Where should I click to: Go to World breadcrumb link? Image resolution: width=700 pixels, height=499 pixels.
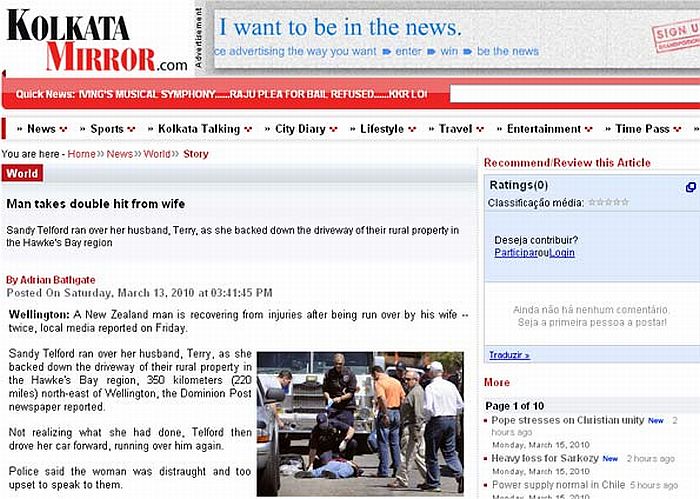[x=157, y=154]
